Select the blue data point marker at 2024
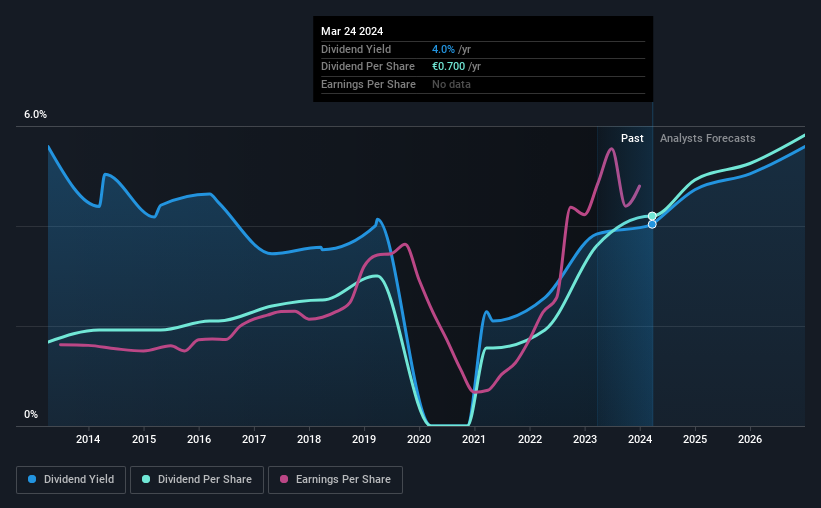Screen dimensions: 821x508 pyautogui.click(x=652, y=224)
